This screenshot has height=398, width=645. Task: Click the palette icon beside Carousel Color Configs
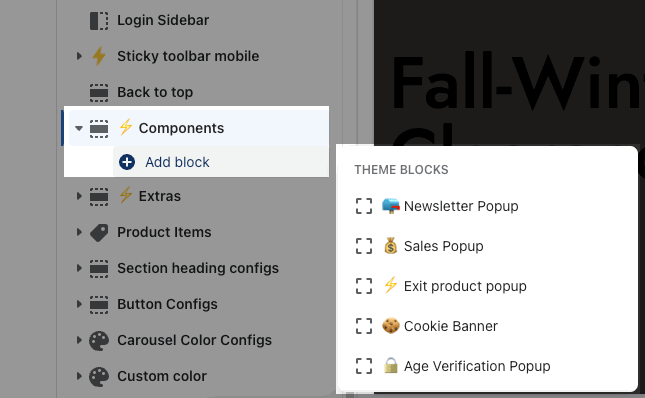(x=99, y=341)
